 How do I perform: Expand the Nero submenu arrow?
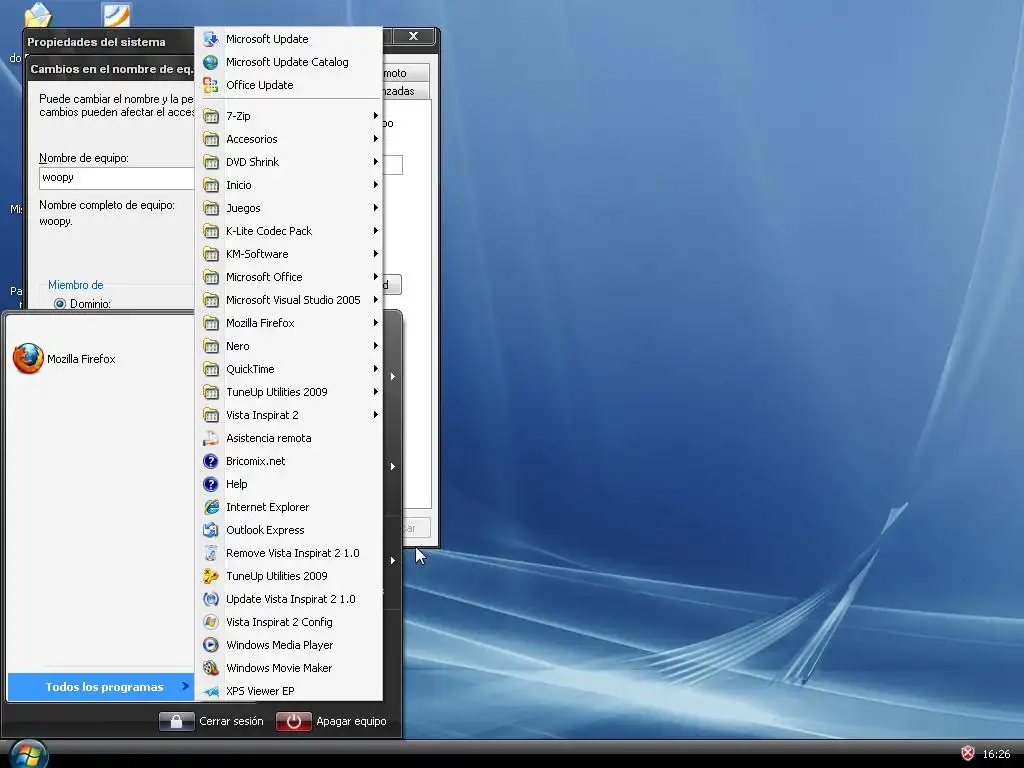tap(376, 345)
